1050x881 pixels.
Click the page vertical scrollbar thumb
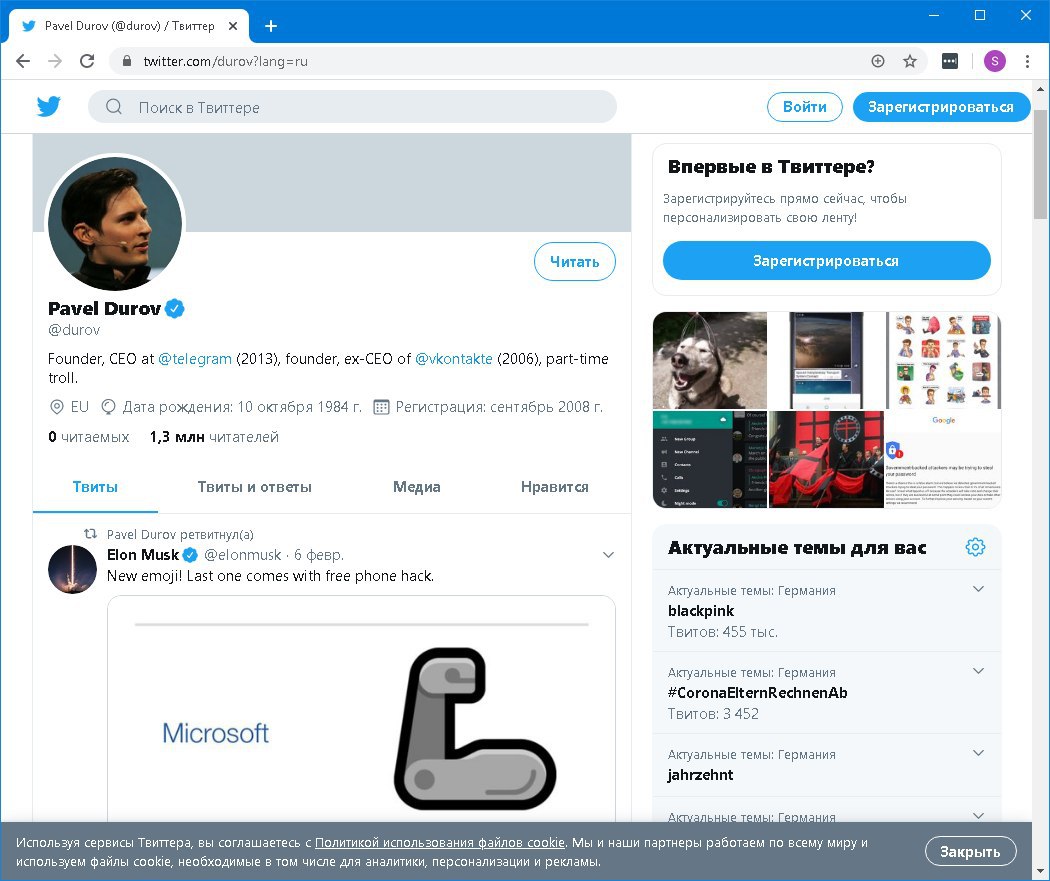[x=1040, y=164]
